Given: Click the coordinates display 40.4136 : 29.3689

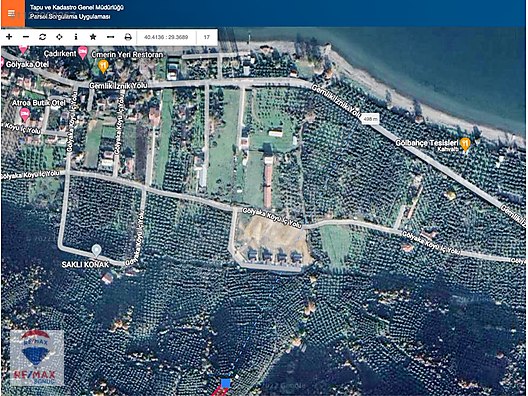Looking at the screenshot, I should coord(166,37).
